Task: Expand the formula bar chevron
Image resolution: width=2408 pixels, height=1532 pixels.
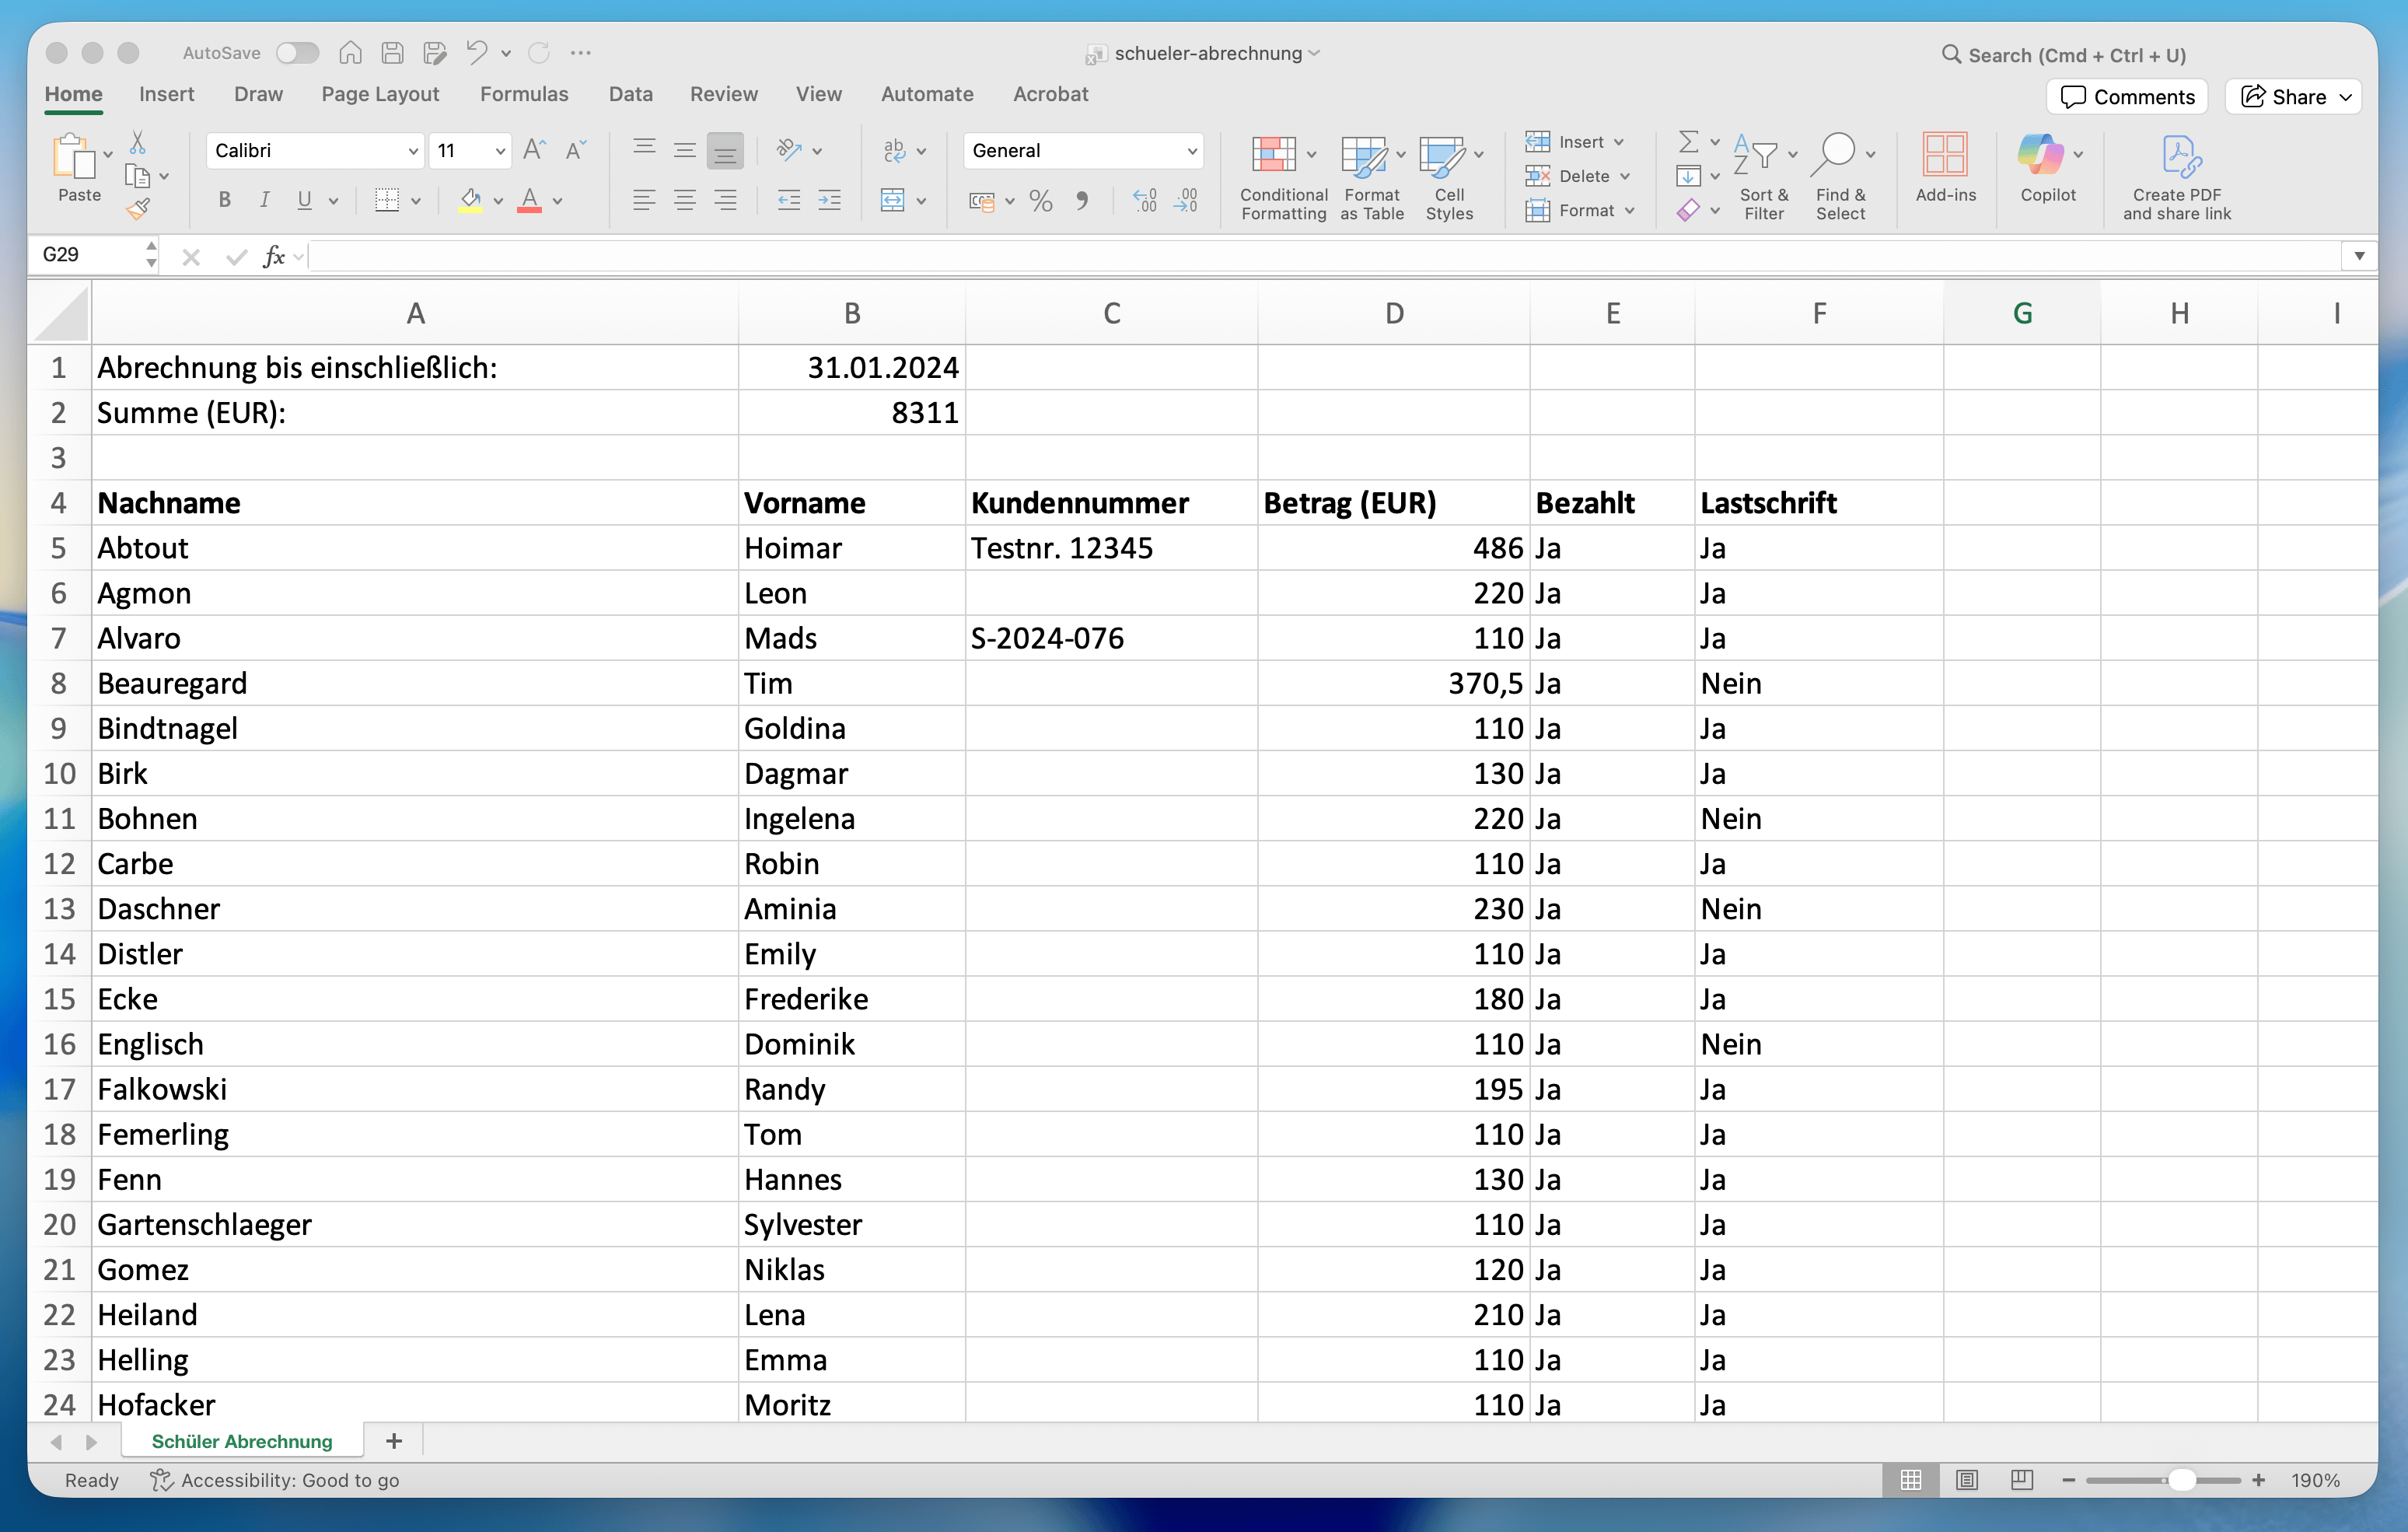Action: coord(2358,256)
